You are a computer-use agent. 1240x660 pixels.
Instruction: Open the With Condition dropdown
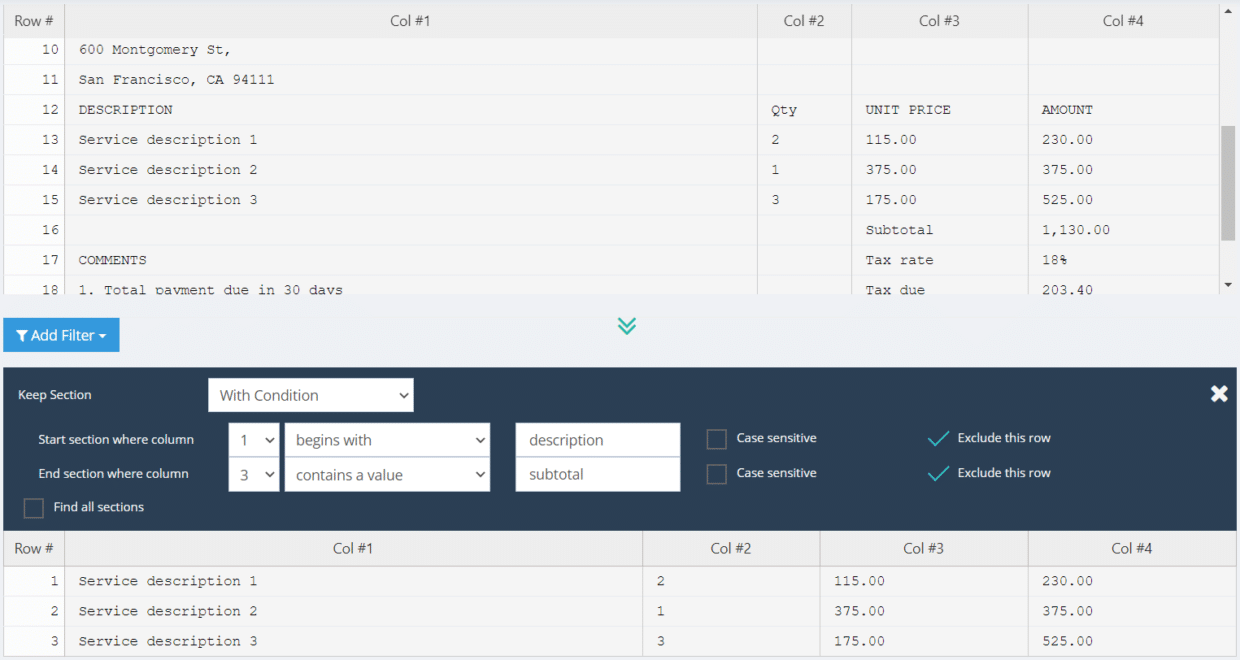(311, 395)
